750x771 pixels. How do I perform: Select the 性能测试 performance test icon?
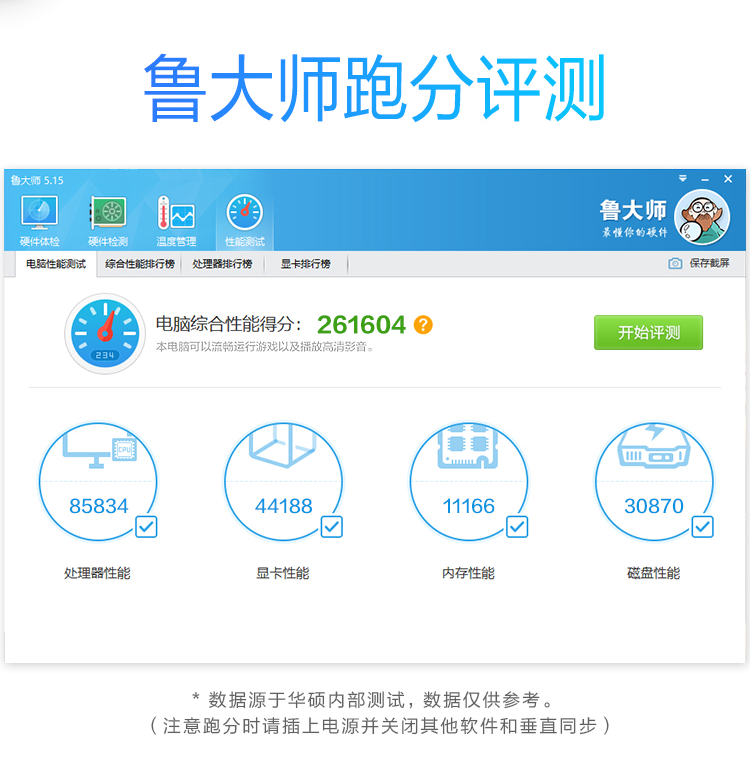point(244,219)
